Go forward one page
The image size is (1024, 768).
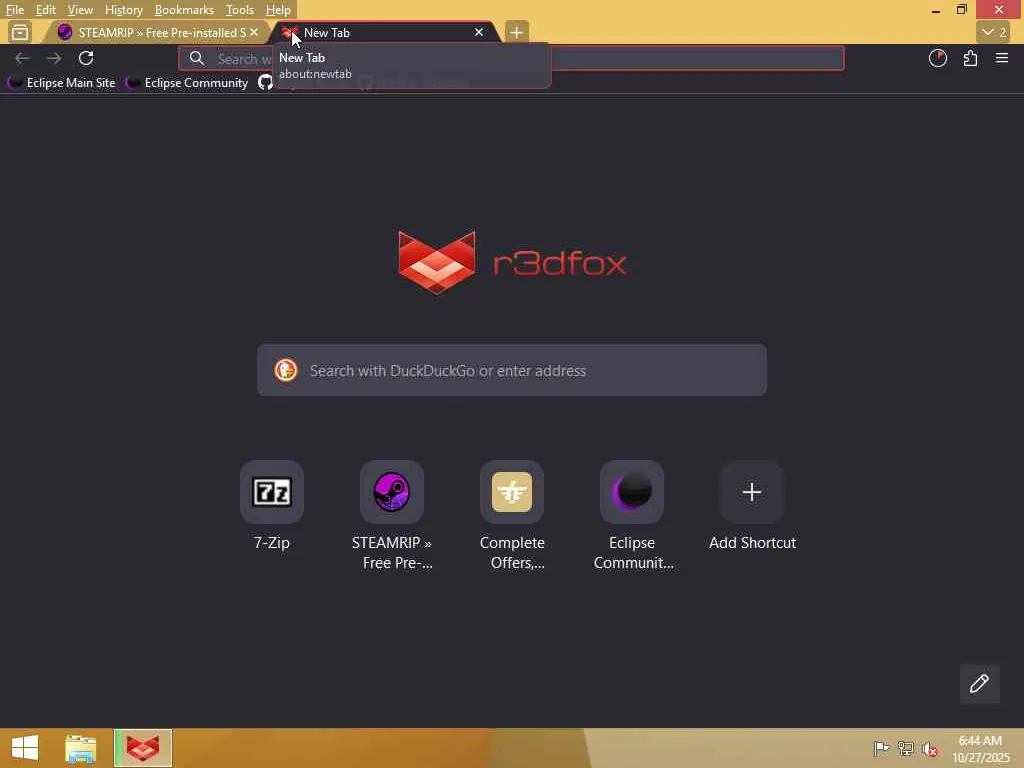(54, 58)
